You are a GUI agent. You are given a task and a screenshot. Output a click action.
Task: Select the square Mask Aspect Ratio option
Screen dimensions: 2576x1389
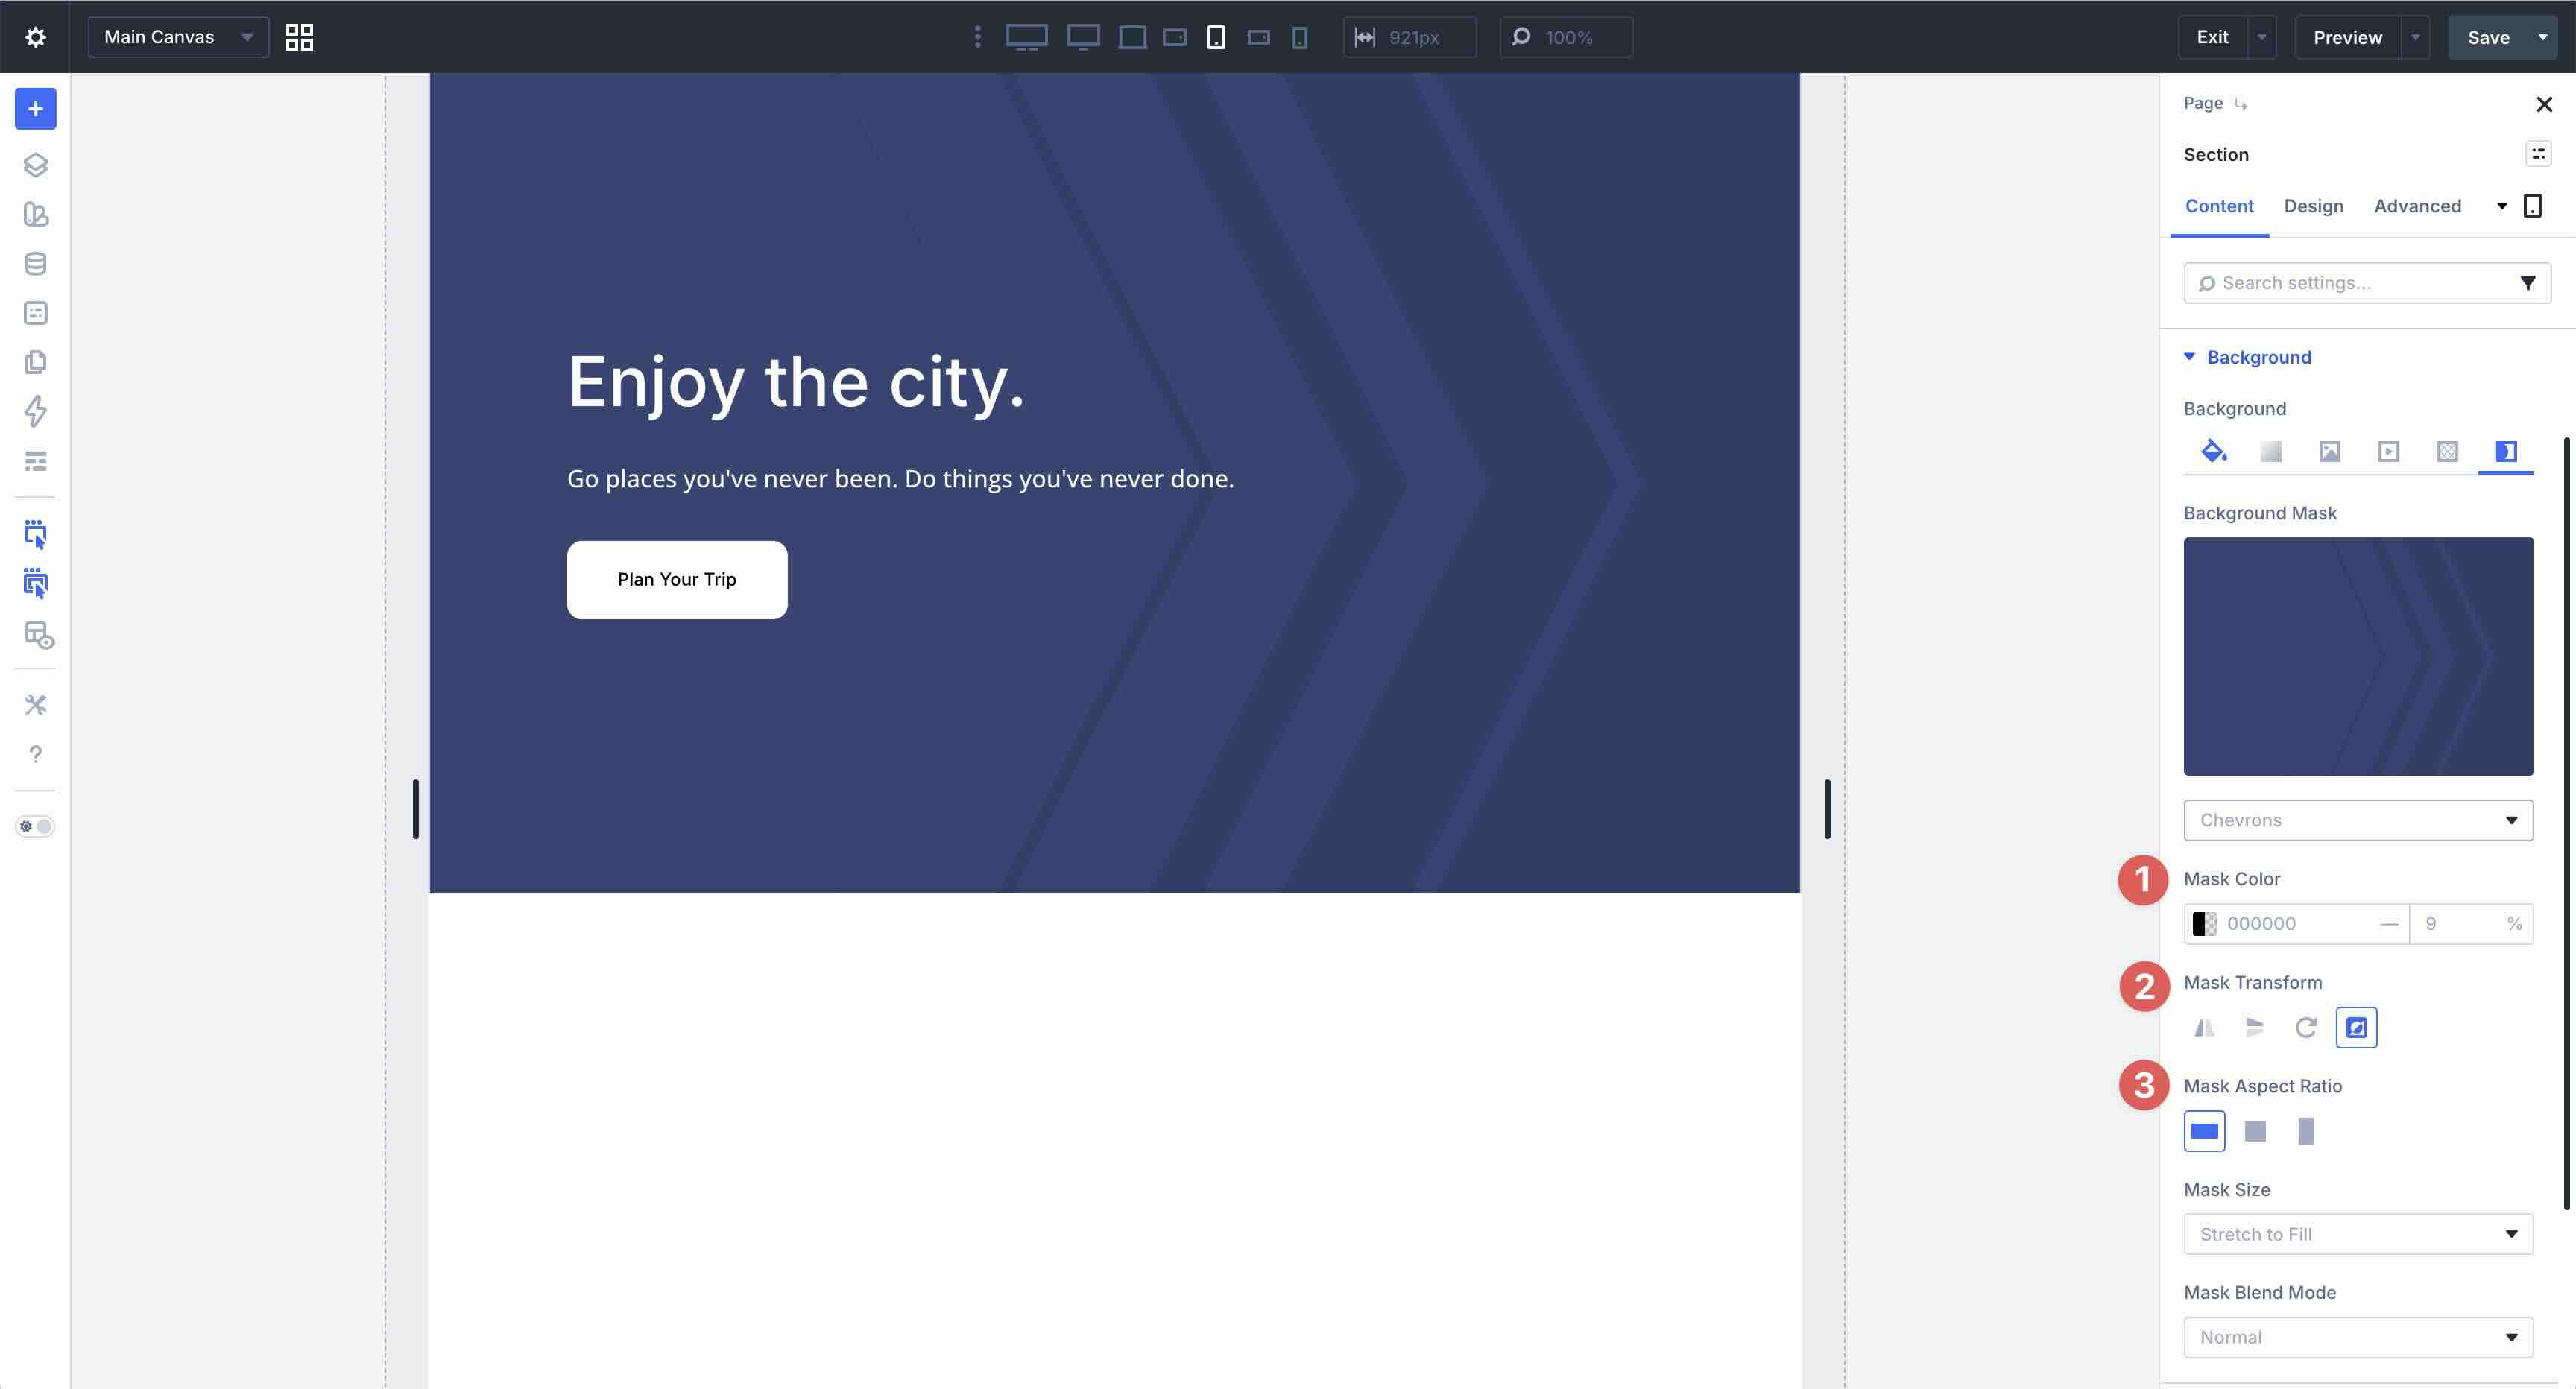pos(2256,1131)
